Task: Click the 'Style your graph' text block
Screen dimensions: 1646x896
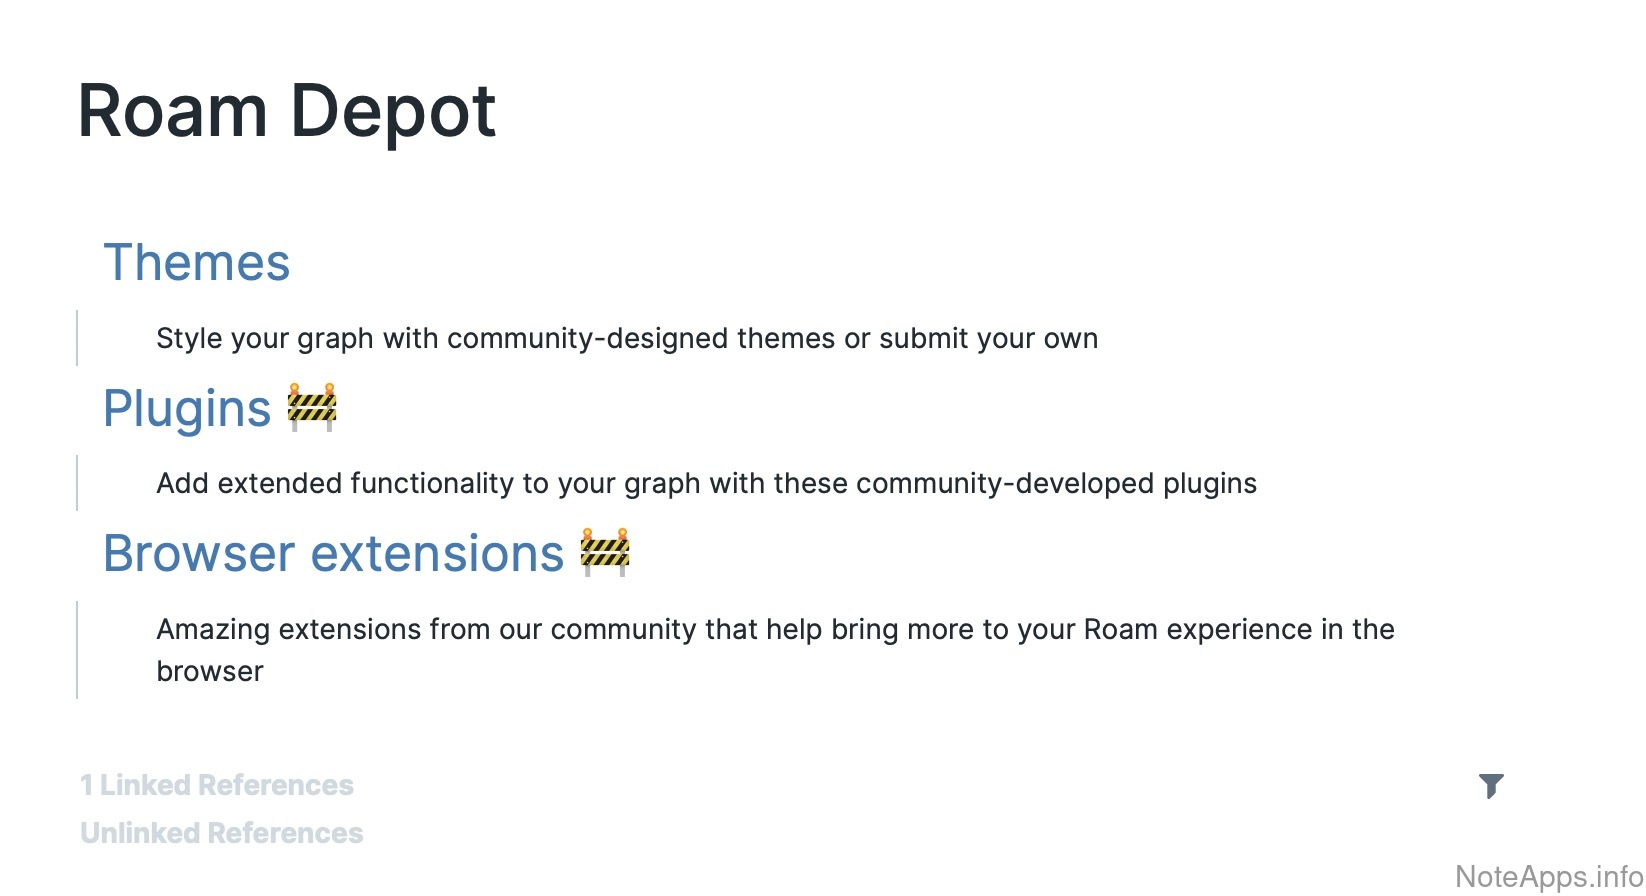Action: [626, 339]
